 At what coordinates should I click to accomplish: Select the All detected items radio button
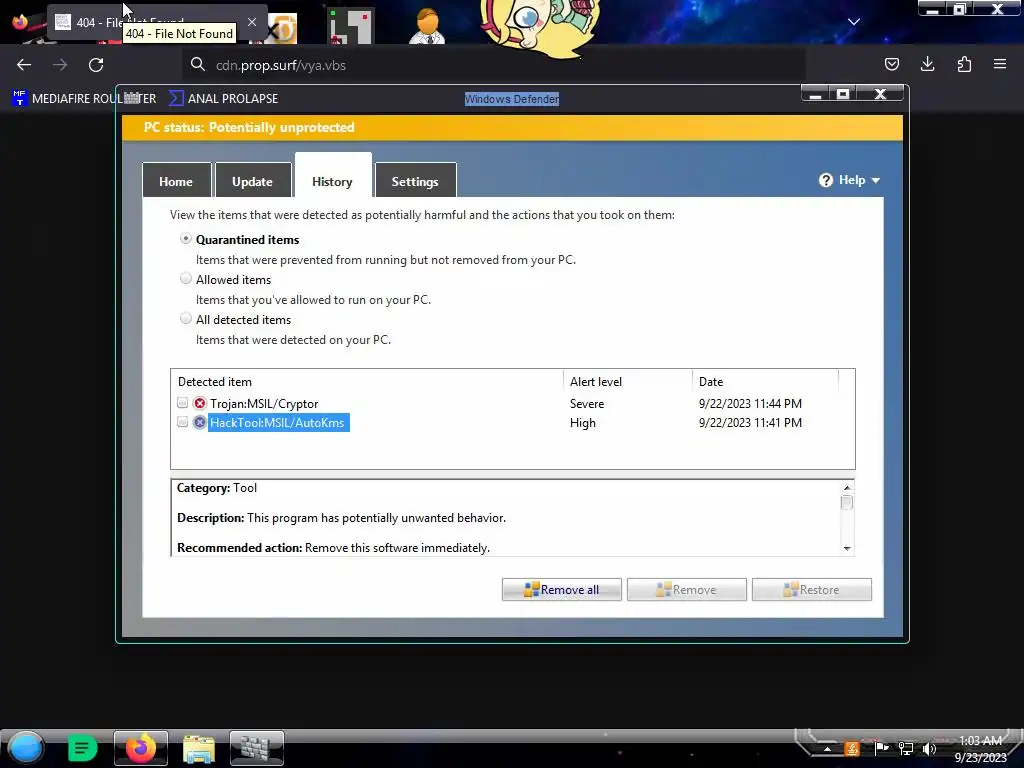pos(186,319)
